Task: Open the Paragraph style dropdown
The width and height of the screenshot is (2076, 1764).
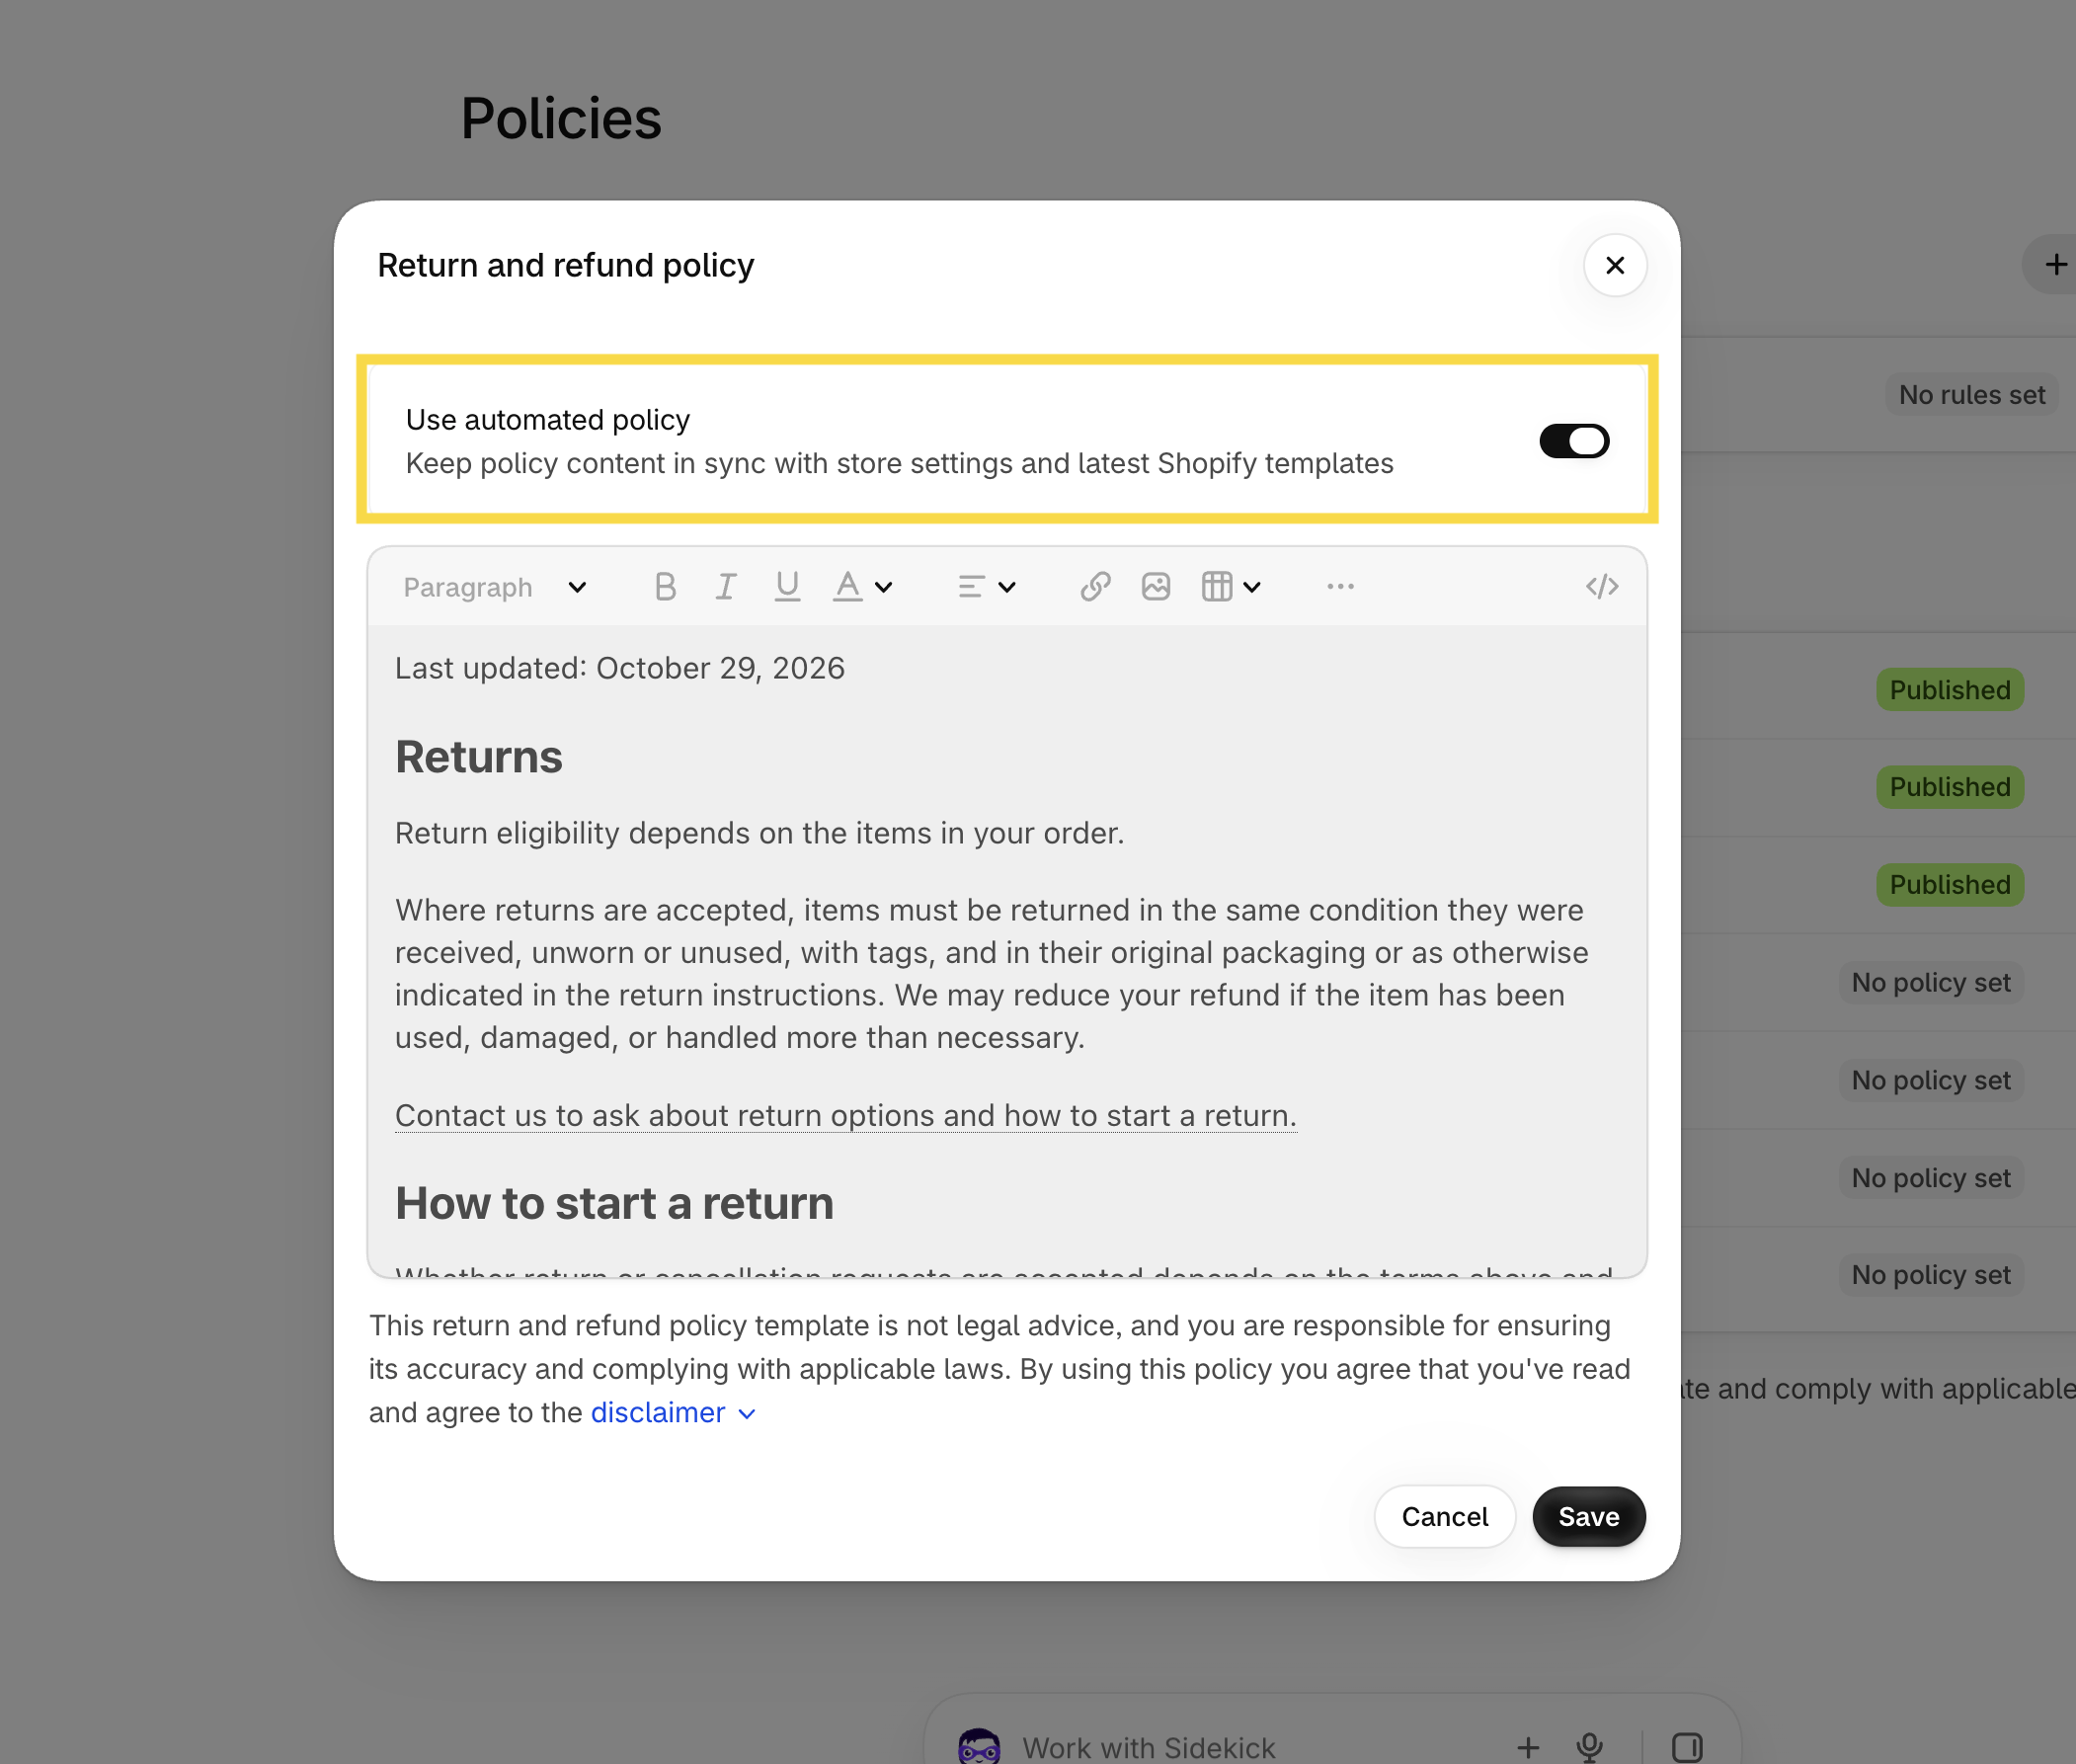Action: pyautogui.click(x=495, y=587)
